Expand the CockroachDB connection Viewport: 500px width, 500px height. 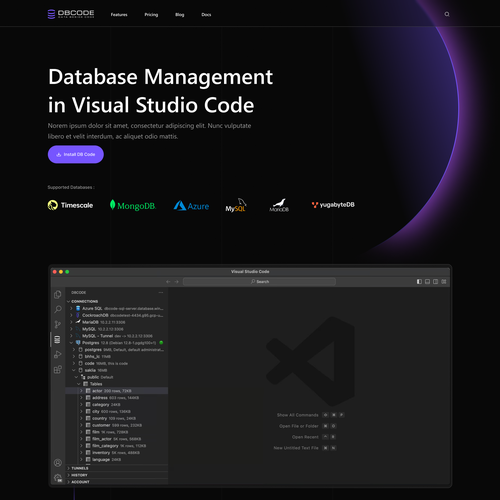71,315
